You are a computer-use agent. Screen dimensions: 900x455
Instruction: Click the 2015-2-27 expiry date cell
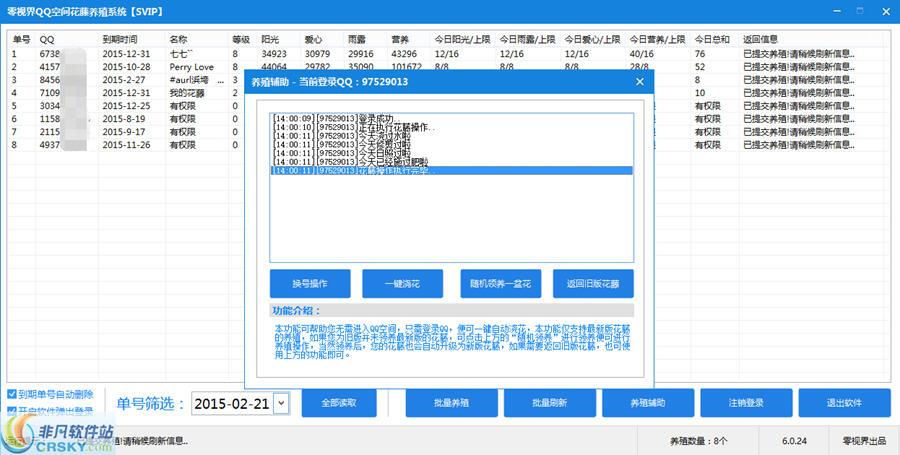(x=124, y=80)
